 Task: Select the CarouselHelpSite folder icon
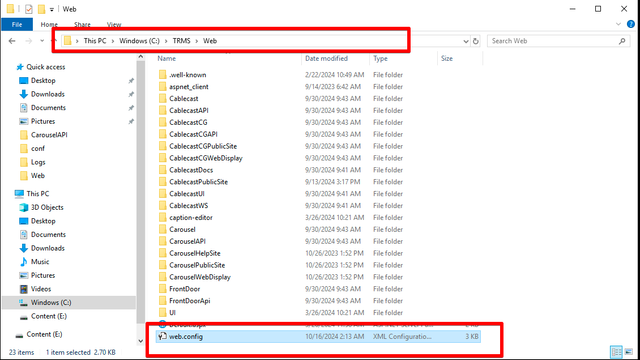(162, 253)
